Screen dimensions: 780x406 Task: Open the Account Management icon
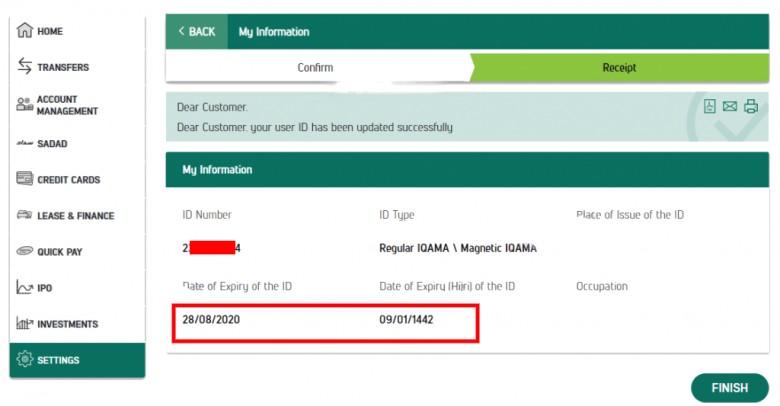pyautogui.click(x=24, y=104)
